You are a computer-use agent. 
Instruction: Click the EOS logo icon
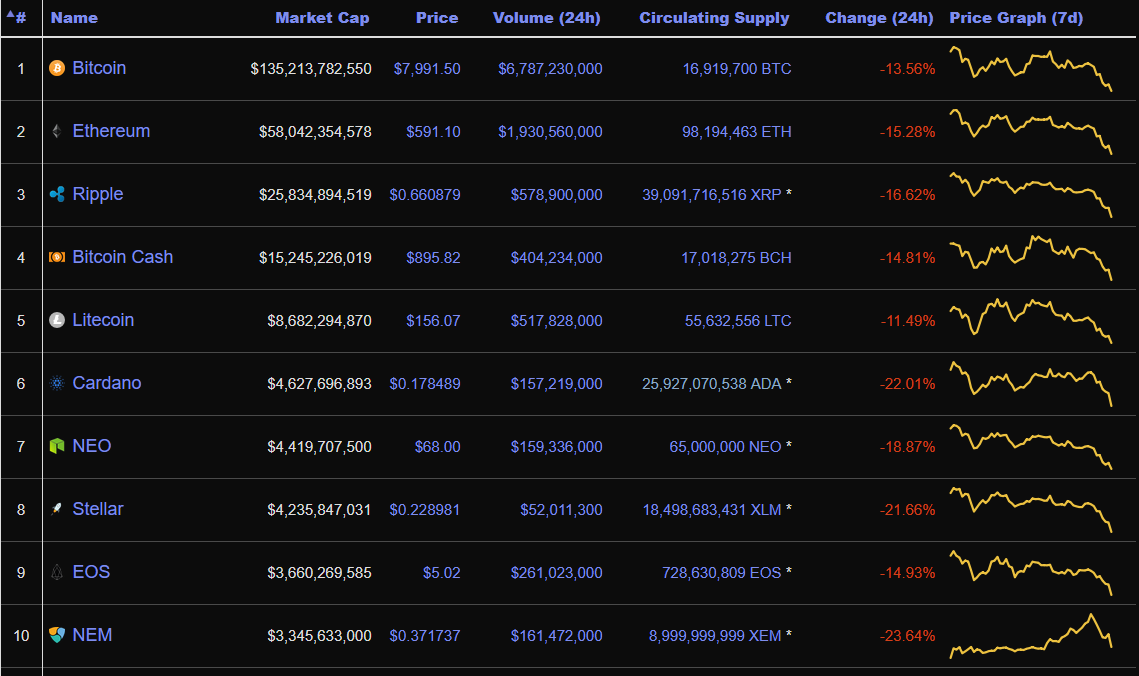[x=57, y=572]
